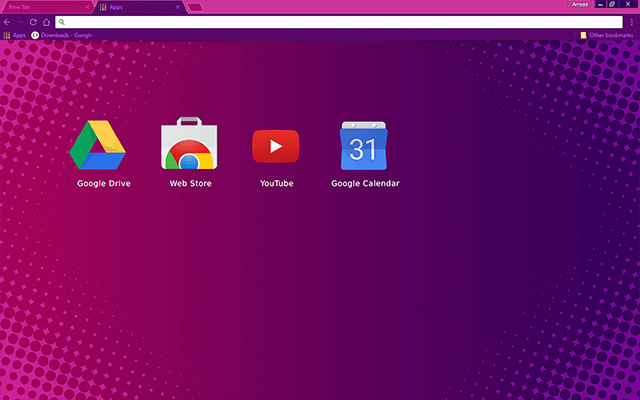The image size is (640, 400).
Task: Expand the Other bookmarks folder
Action: [x=607, y=35]
